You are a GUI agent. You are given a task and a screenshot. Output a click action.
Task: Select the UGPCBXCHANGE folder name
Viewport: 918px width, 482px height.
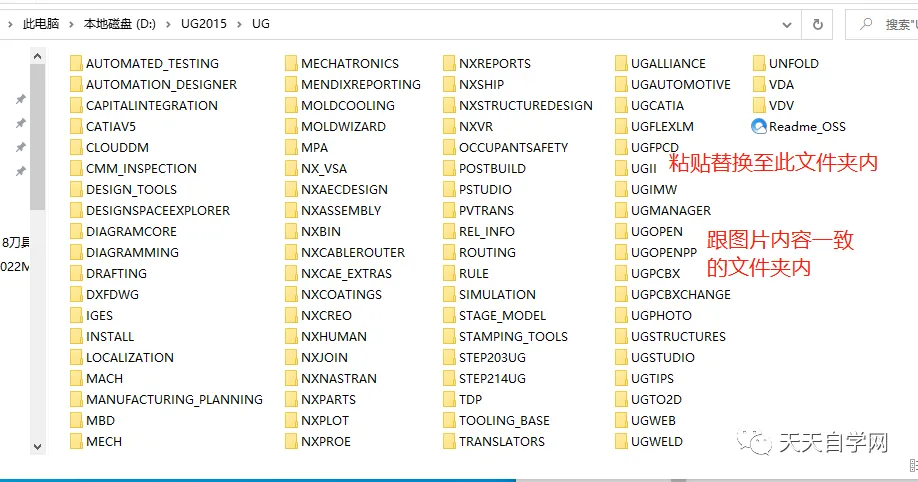(x=681, y=295)
